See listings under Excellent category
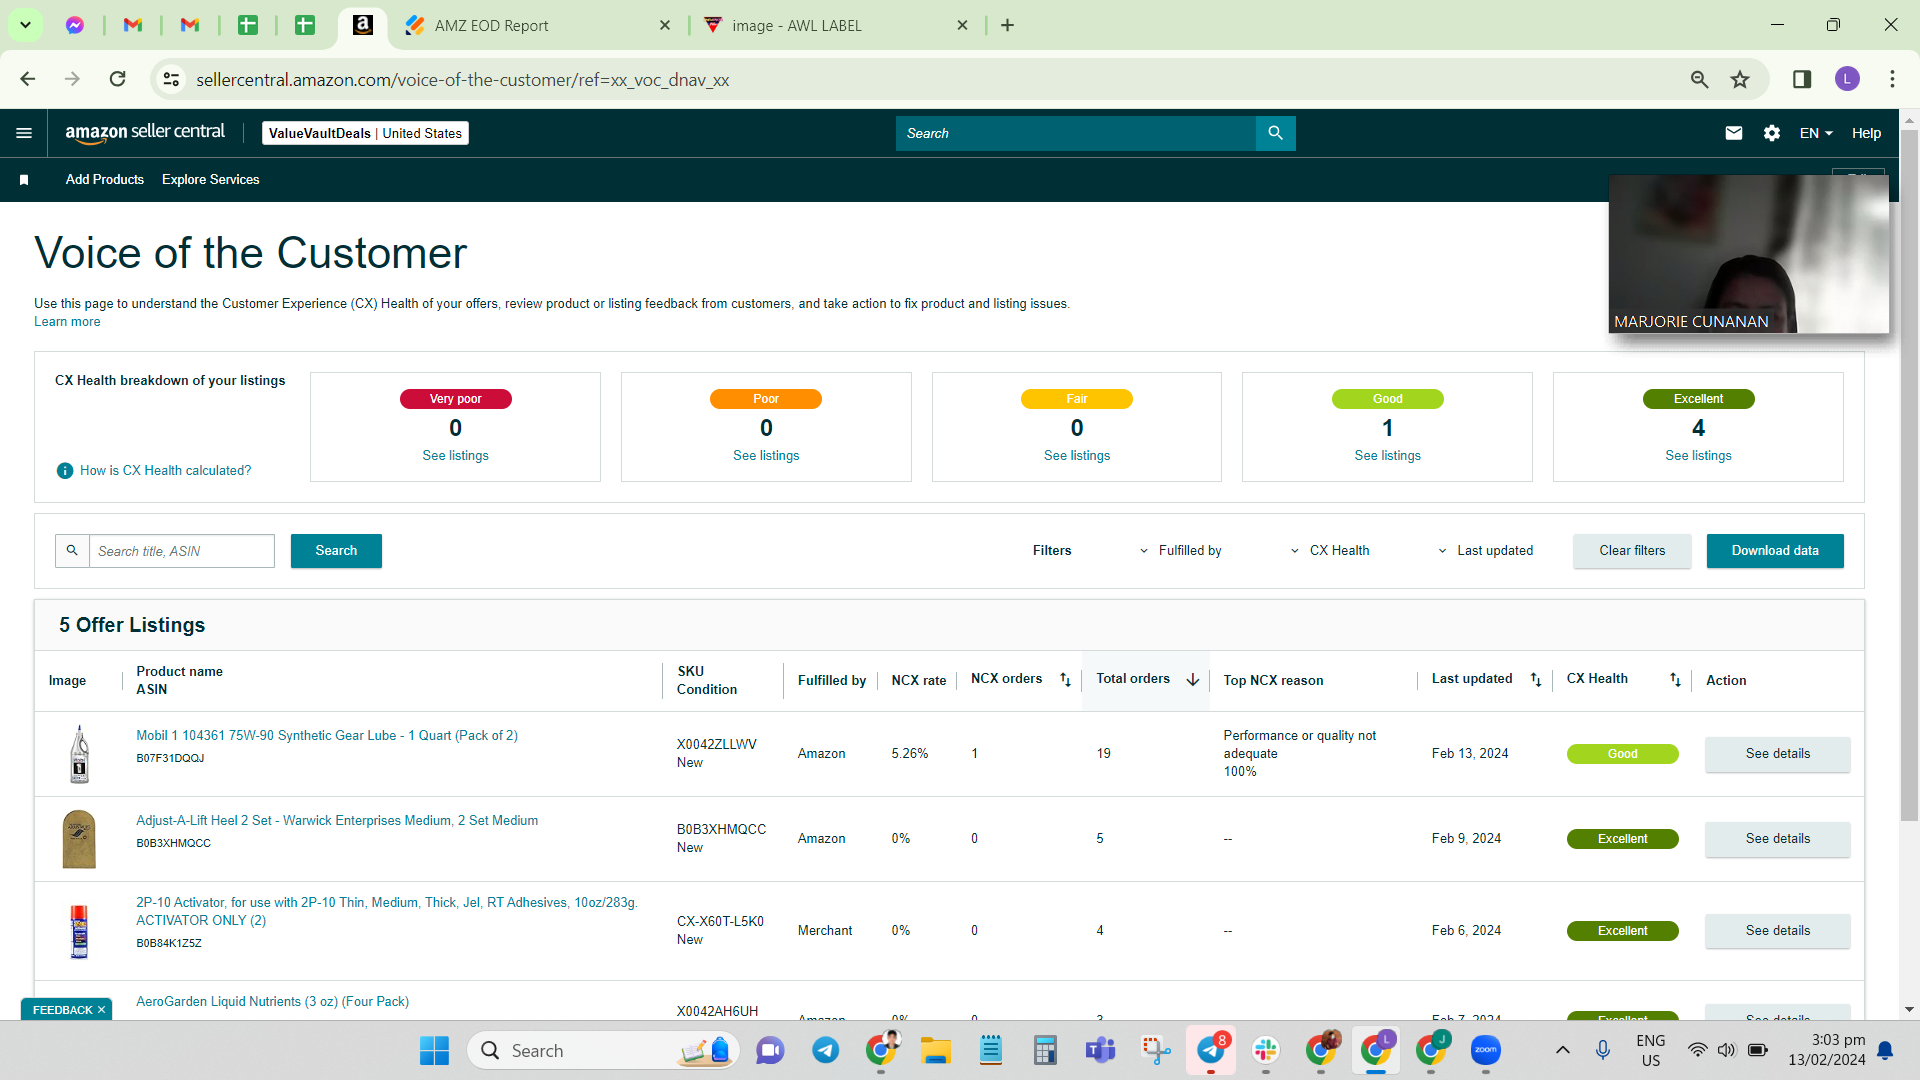This screenshot has height=1080, width=1920. 1698,456
